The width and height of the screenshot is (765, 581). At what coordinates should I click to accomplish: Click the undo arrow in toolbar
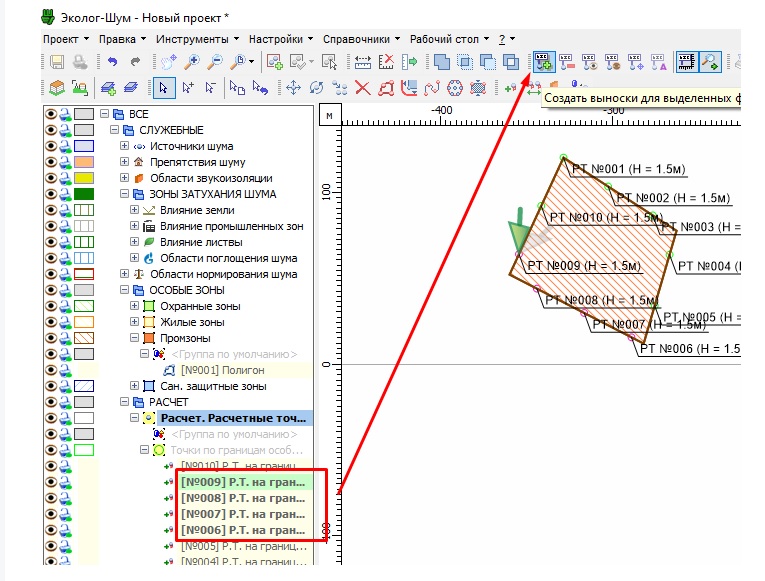[112, 62]
